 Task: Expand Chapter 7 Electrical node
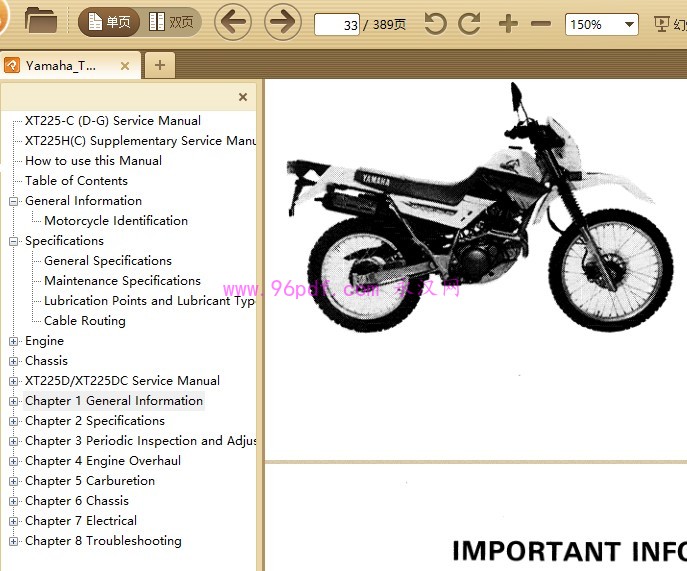pos(14,521)
